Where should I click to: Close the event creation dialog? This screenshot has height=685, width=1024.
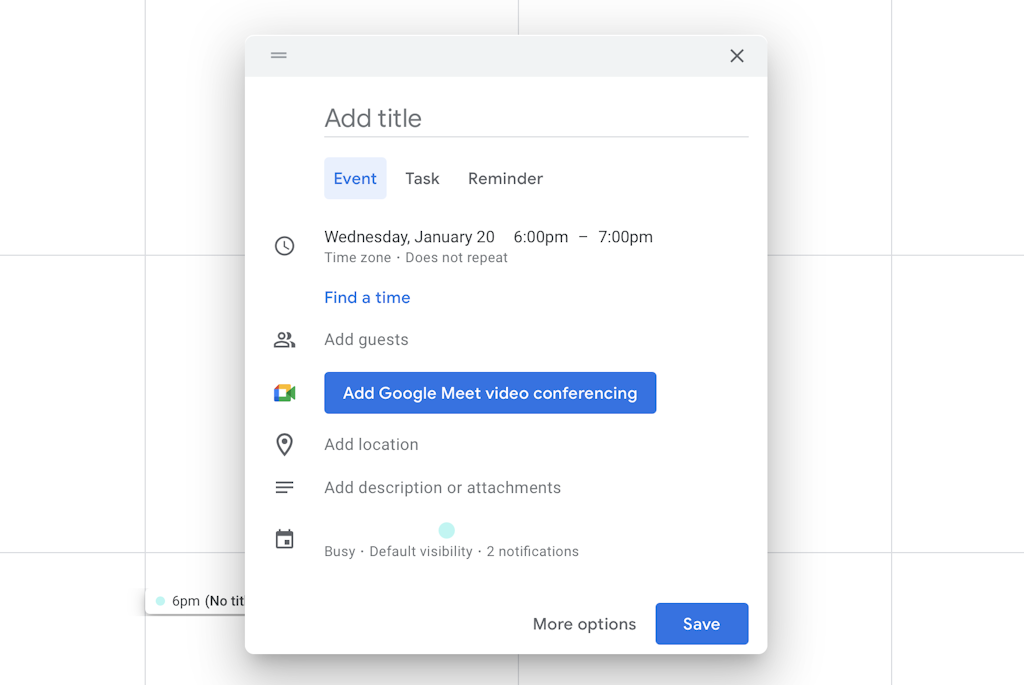[x=737, y=56]
